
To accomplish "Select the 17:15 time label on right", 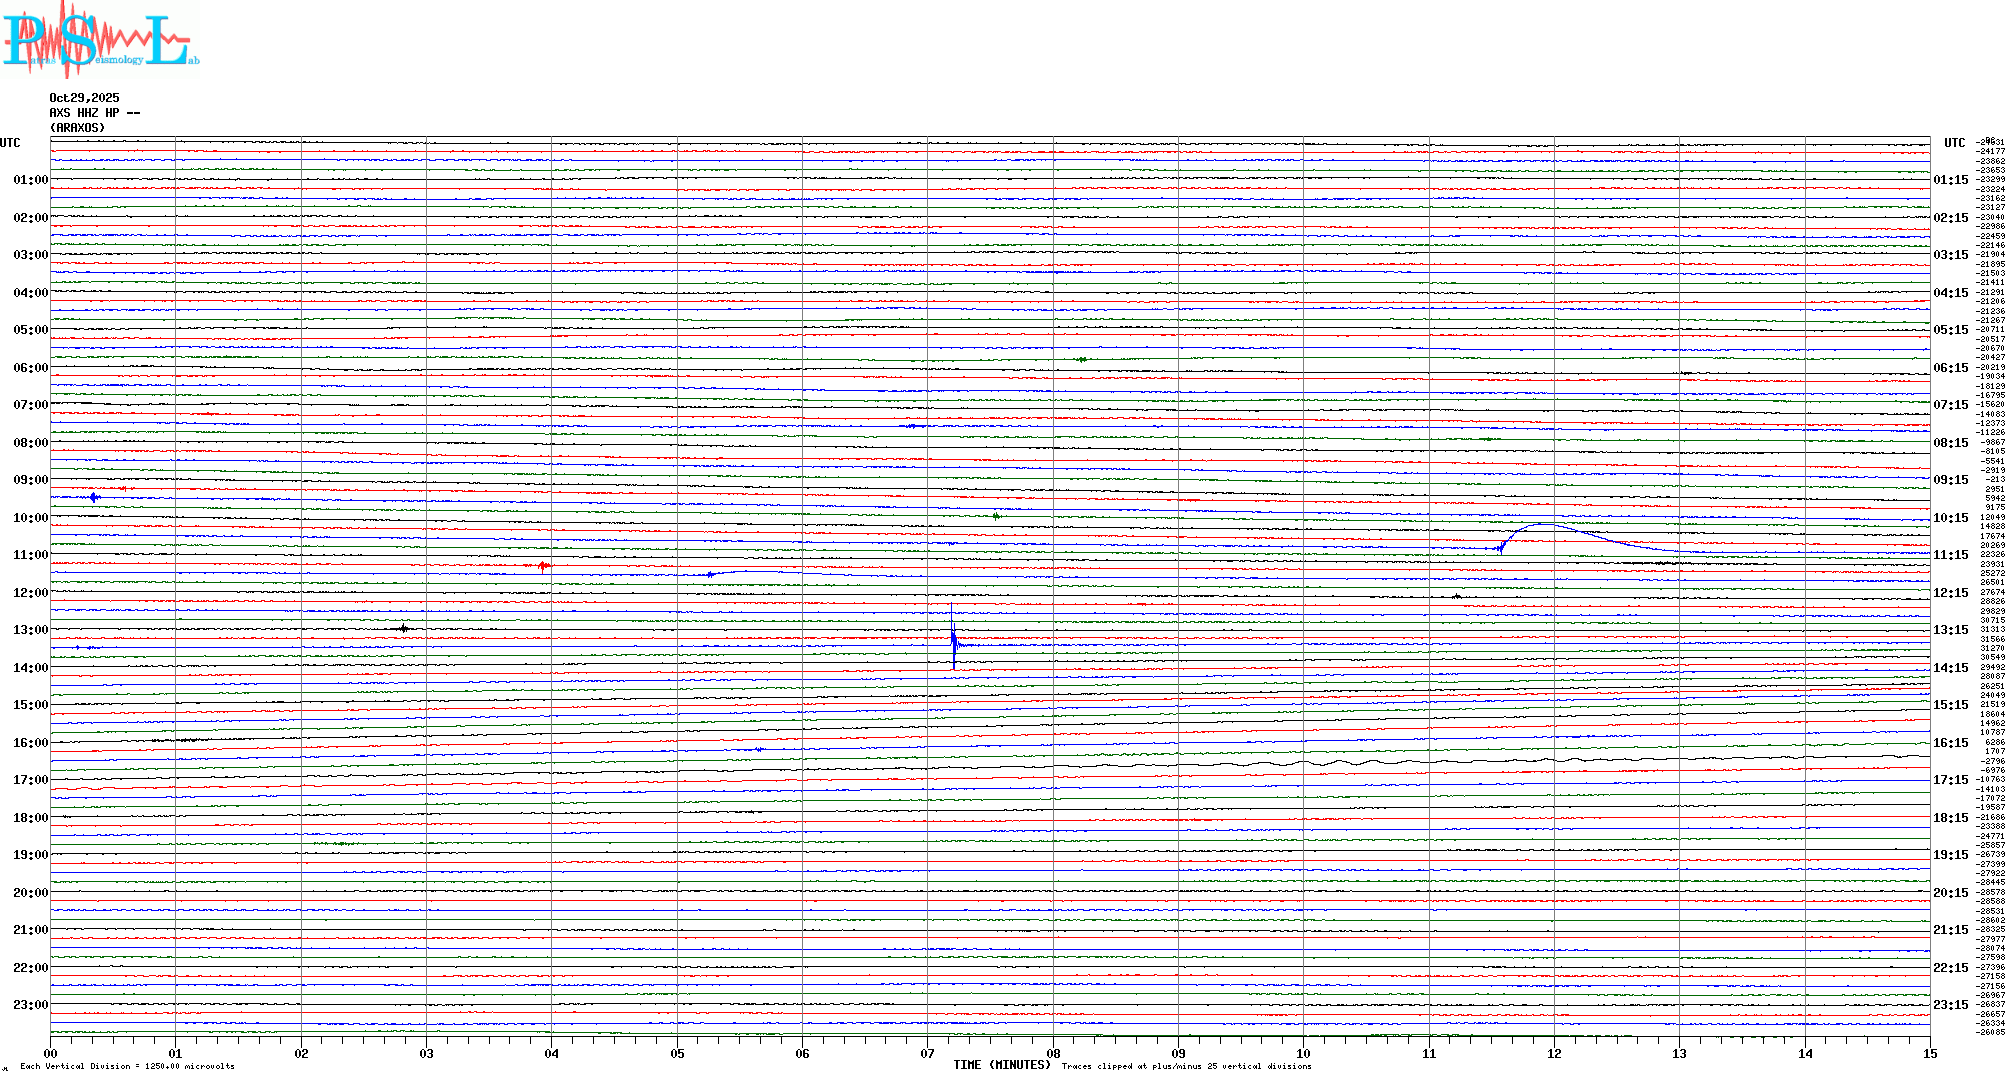I will point(1950,780).
